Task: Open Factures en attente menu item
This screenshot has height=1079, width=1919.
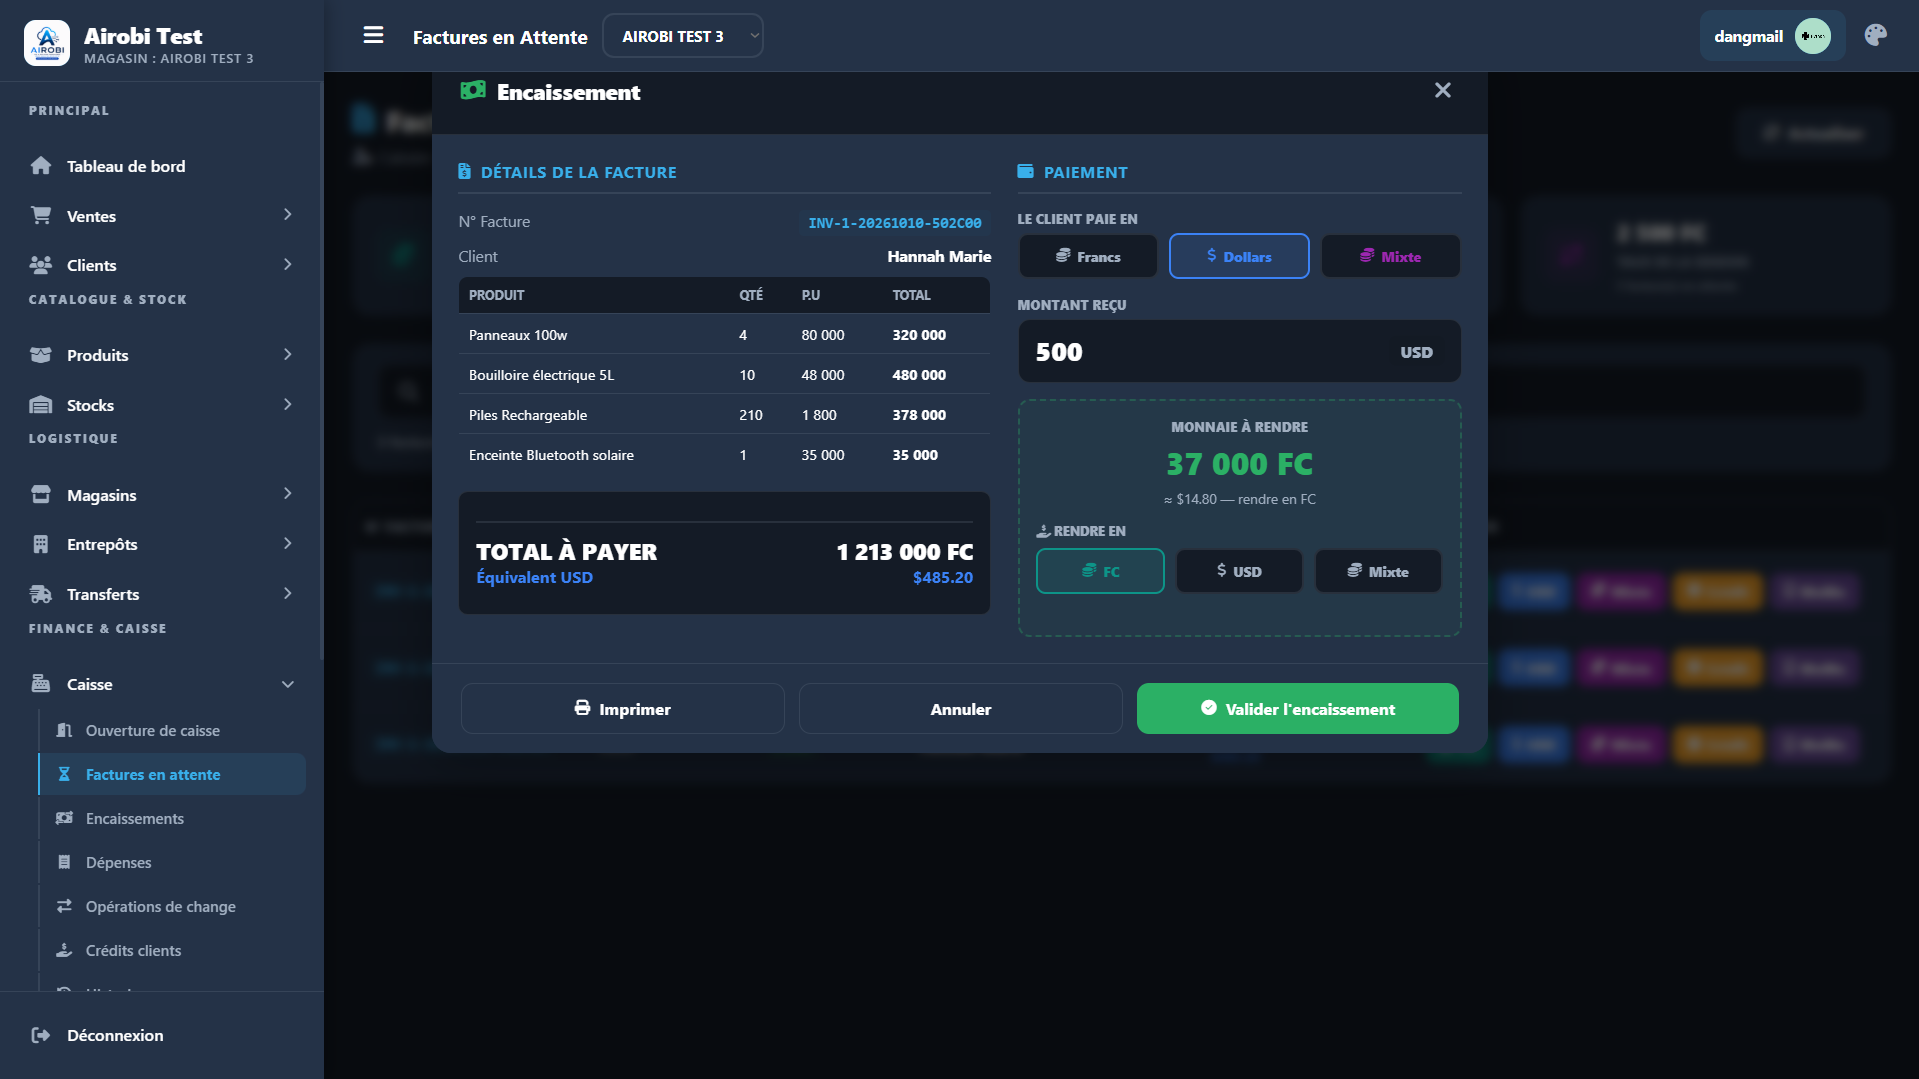Action: click(x=172, y=774)
